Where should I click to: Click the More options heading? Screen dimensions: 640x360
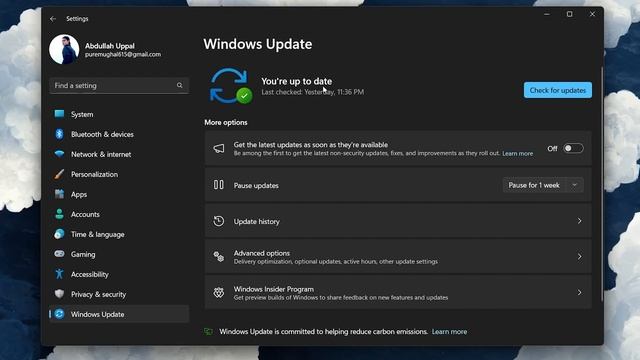coord(226,122)
